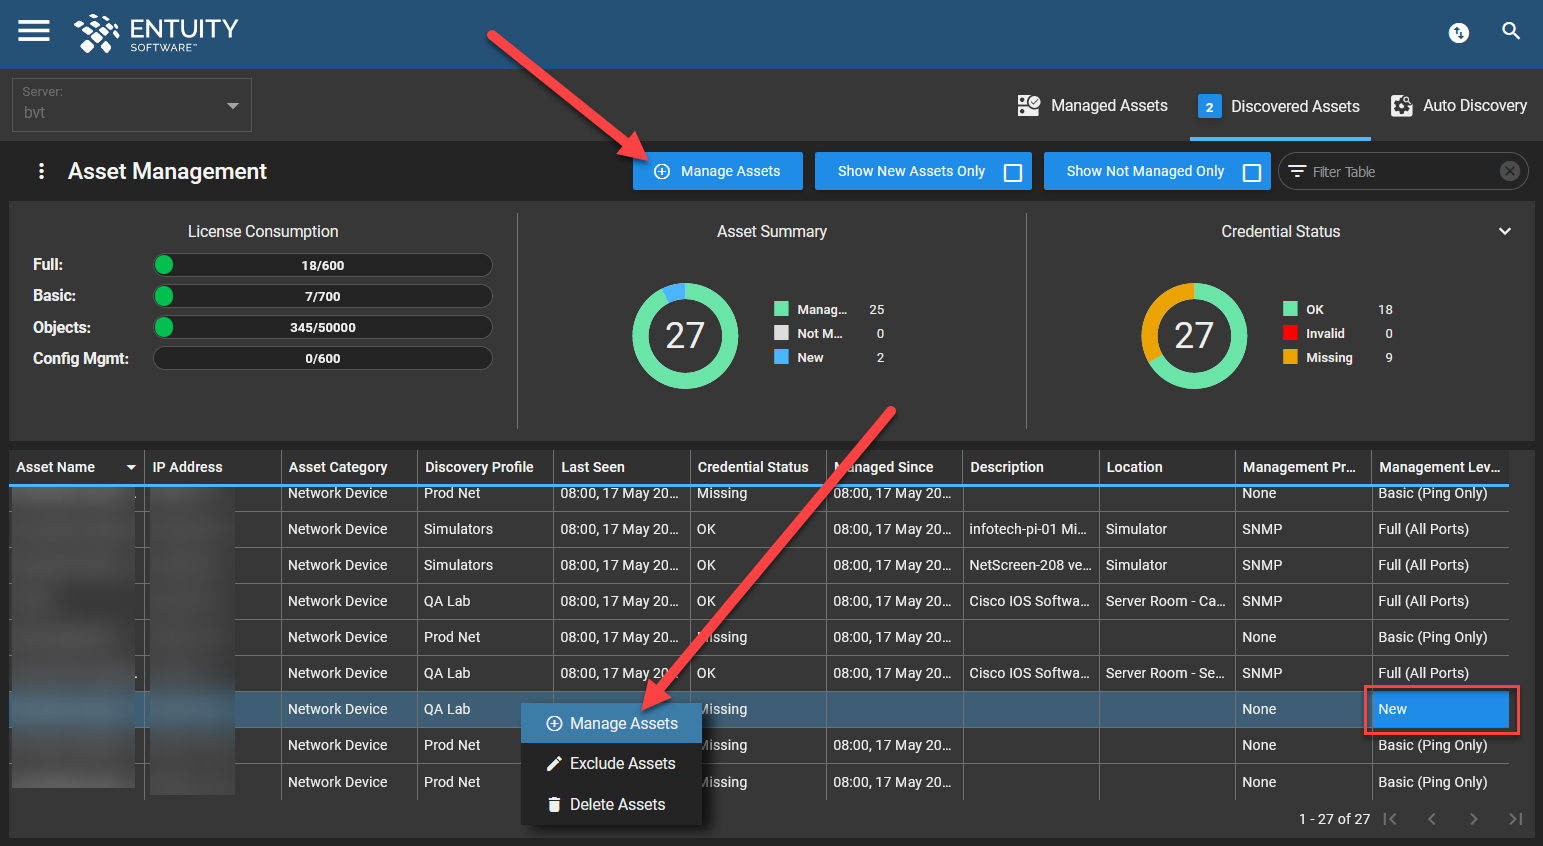Click the Discovered Assets count badge
Viewport: 1543px width, 846px height.
coord(1209,106)
